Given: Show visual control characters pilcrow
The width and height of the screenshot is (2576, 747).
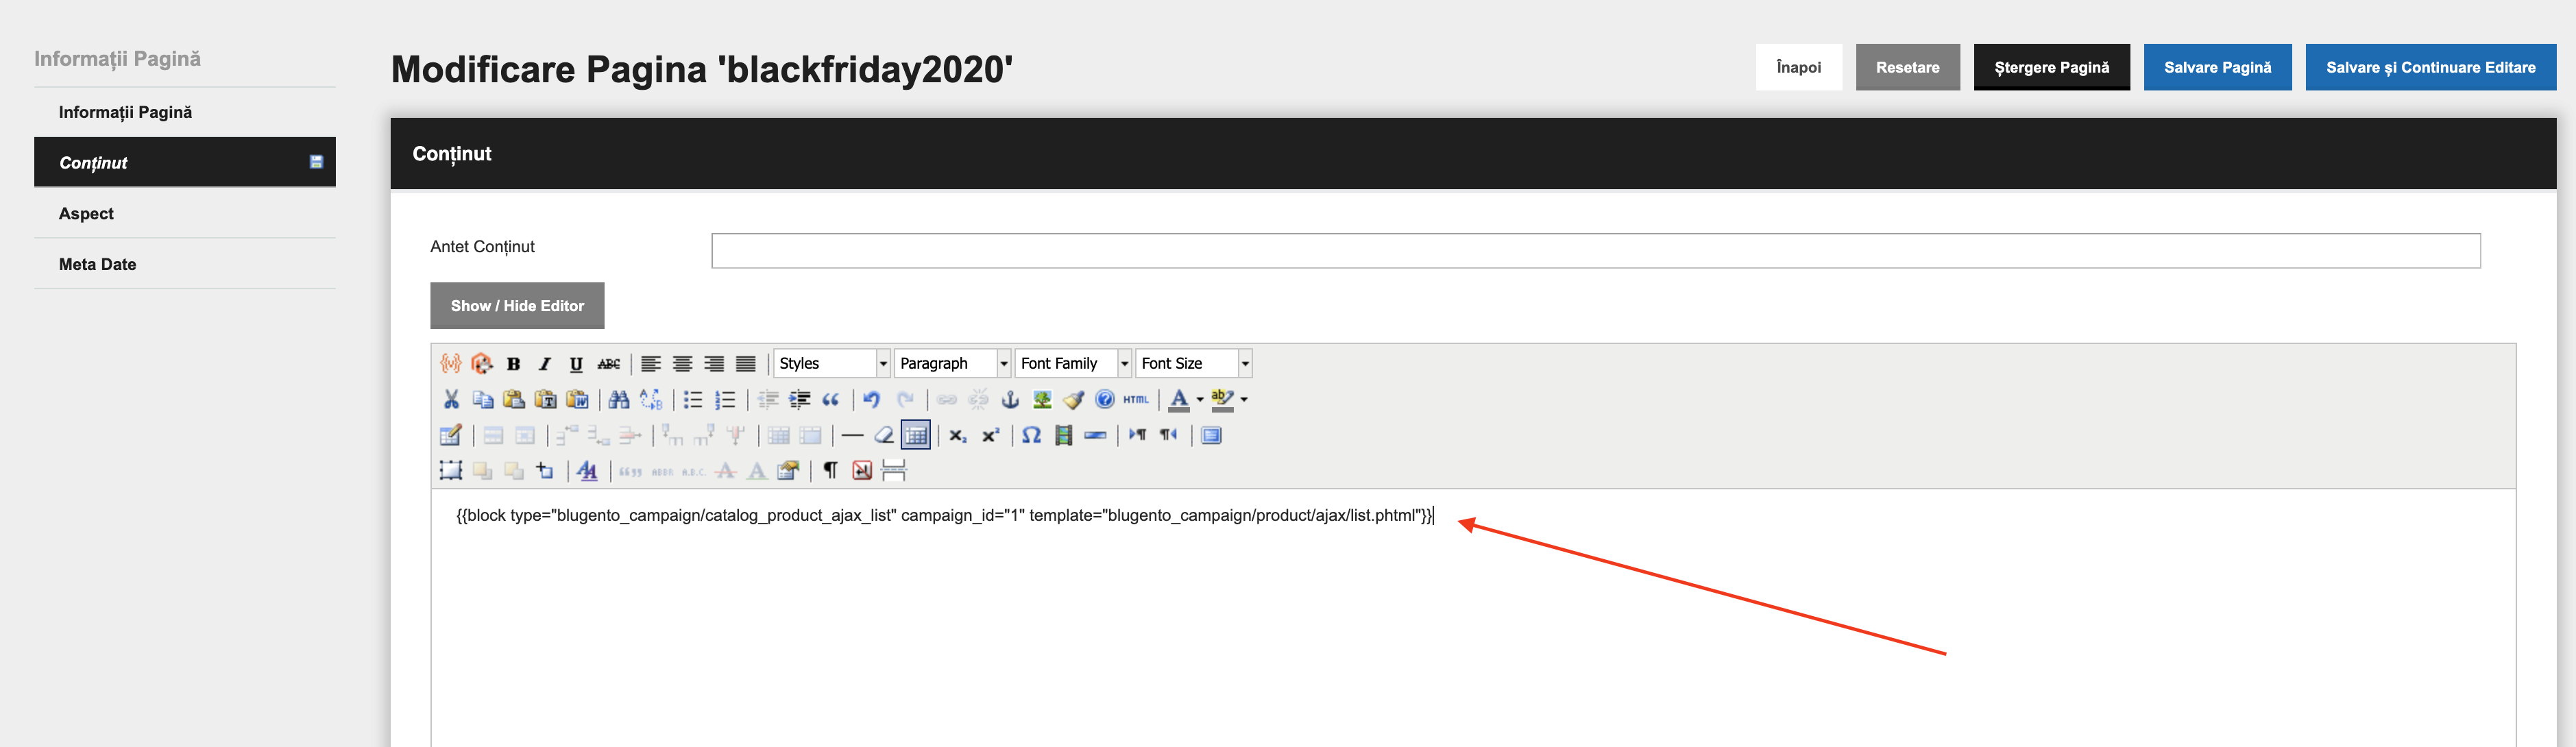Looking at the screenshot, I should pyautogui.click(x=831, y=470).
